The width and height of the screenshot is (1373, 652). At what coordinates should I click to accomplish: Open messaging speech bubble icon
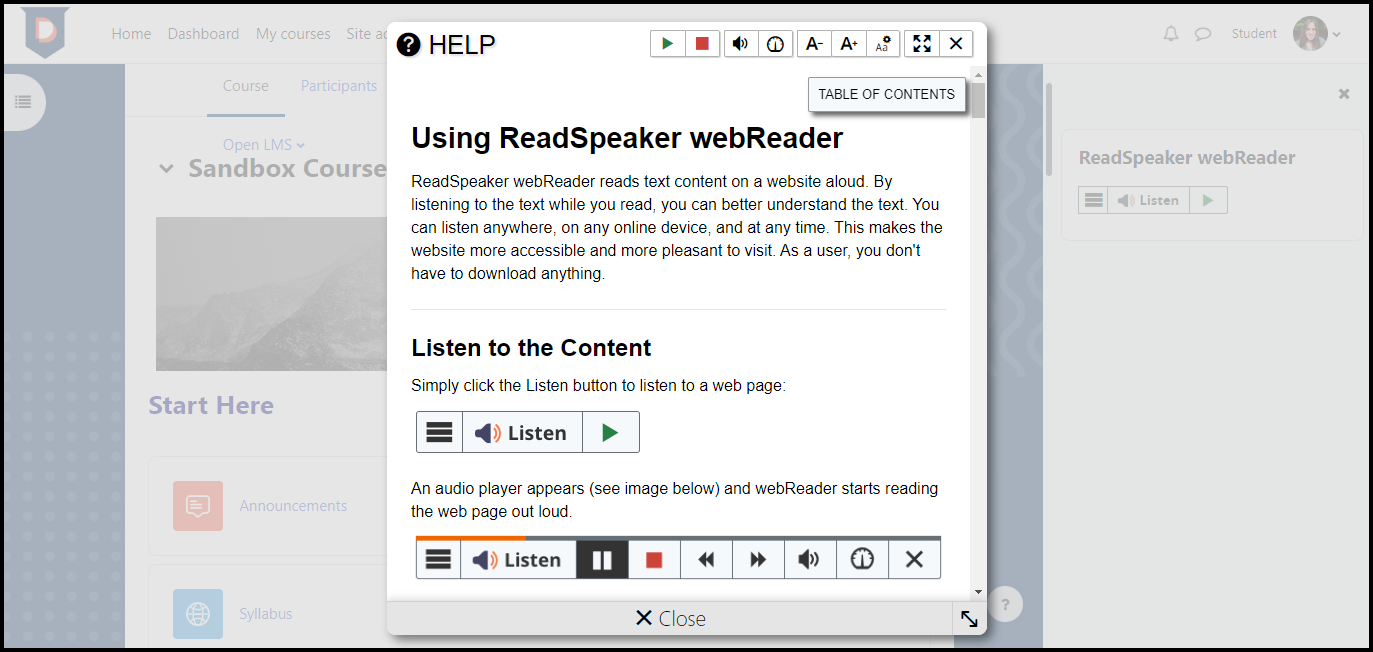coord(1203,34)
